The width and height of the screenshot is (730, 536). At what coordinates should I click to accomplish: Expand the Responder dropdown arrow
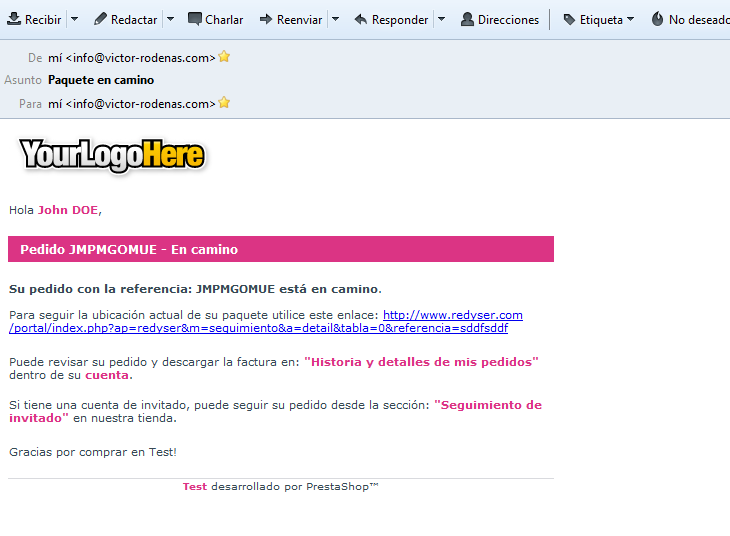[x=441, y=20]
